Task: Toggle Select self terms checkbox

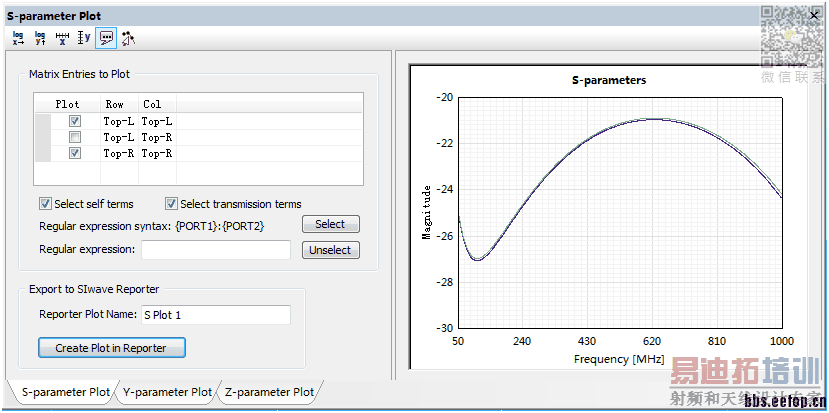Action: click(45, 204)
